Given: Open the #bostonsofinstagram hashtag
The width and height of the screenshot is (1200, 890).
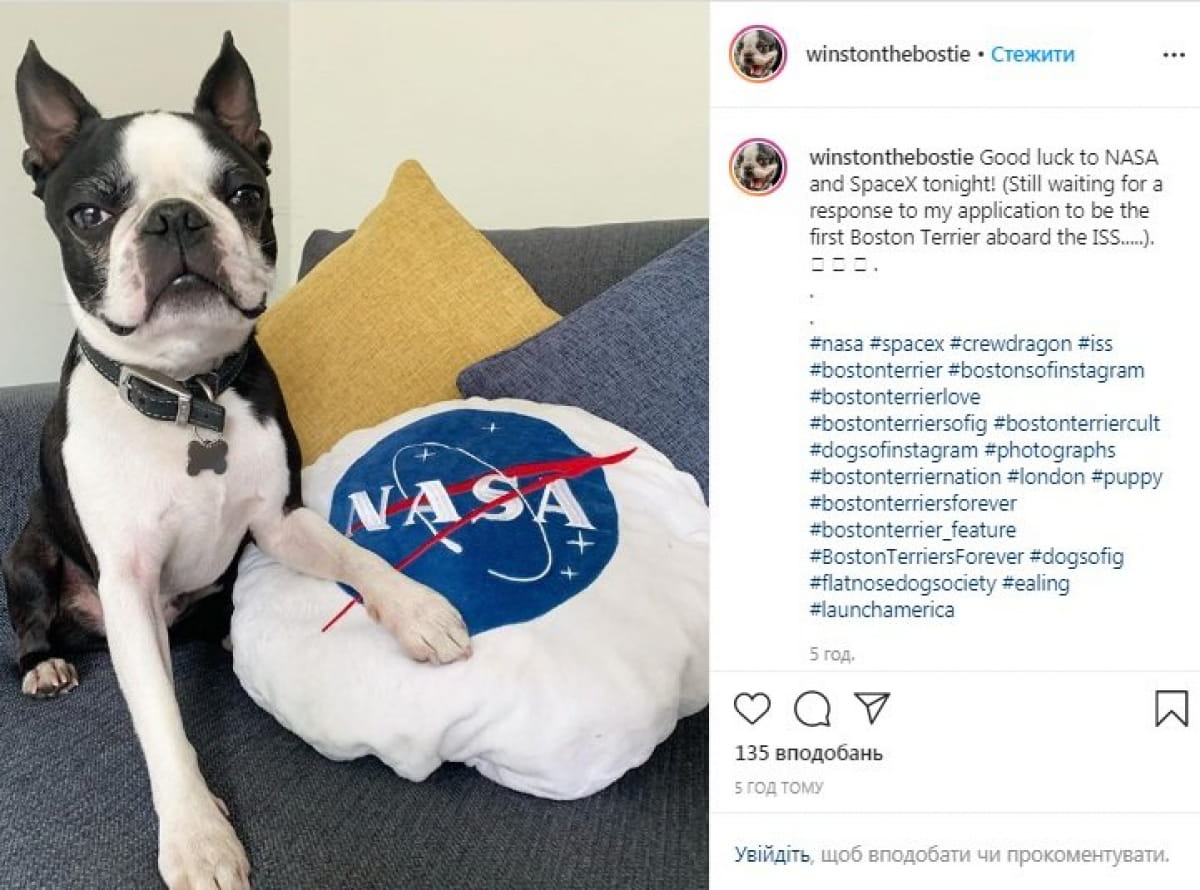Looking at the screenshot, I should [x=1046, y=370].
